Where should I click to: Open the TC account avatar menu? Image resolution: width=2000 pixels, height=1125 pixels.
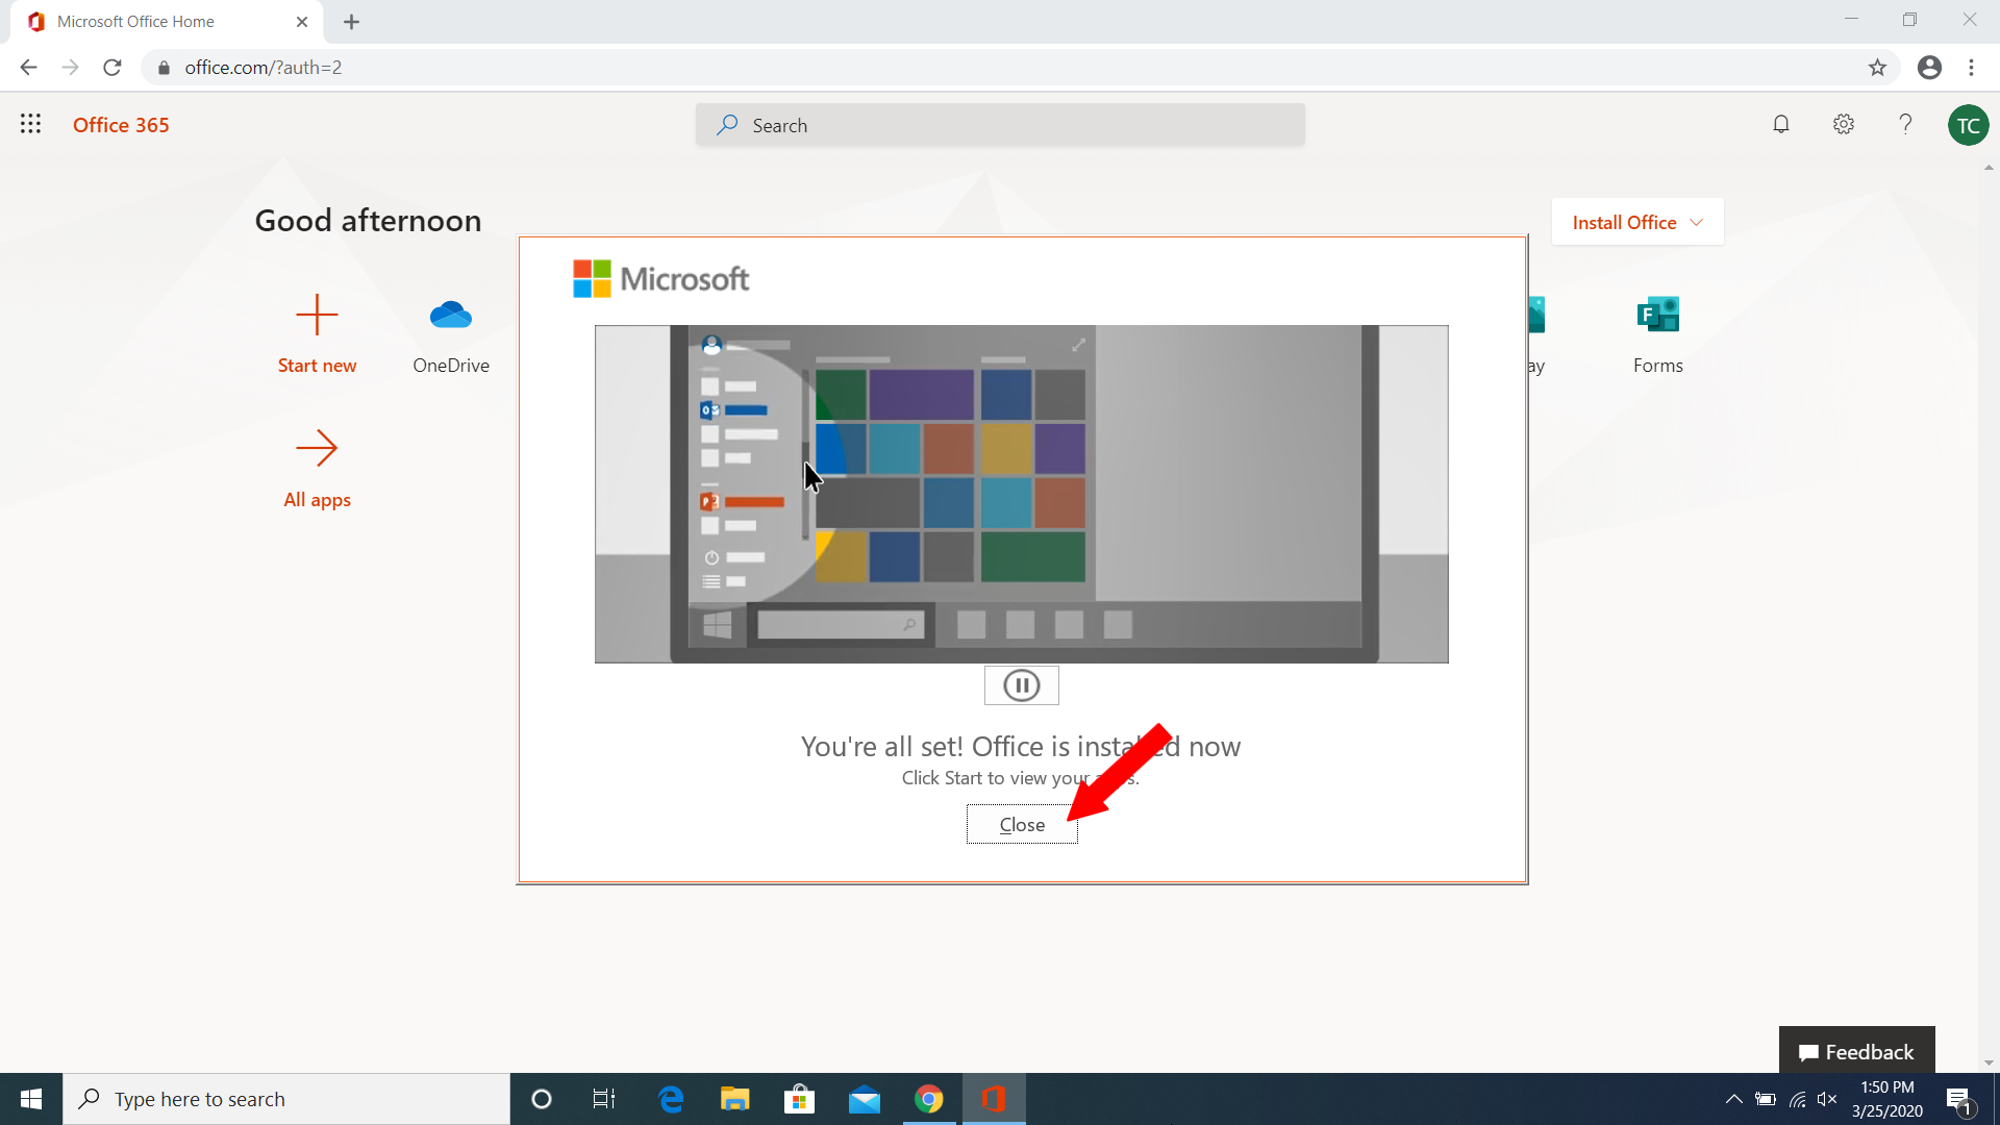pyautogui.click(x=1967, y=125)
